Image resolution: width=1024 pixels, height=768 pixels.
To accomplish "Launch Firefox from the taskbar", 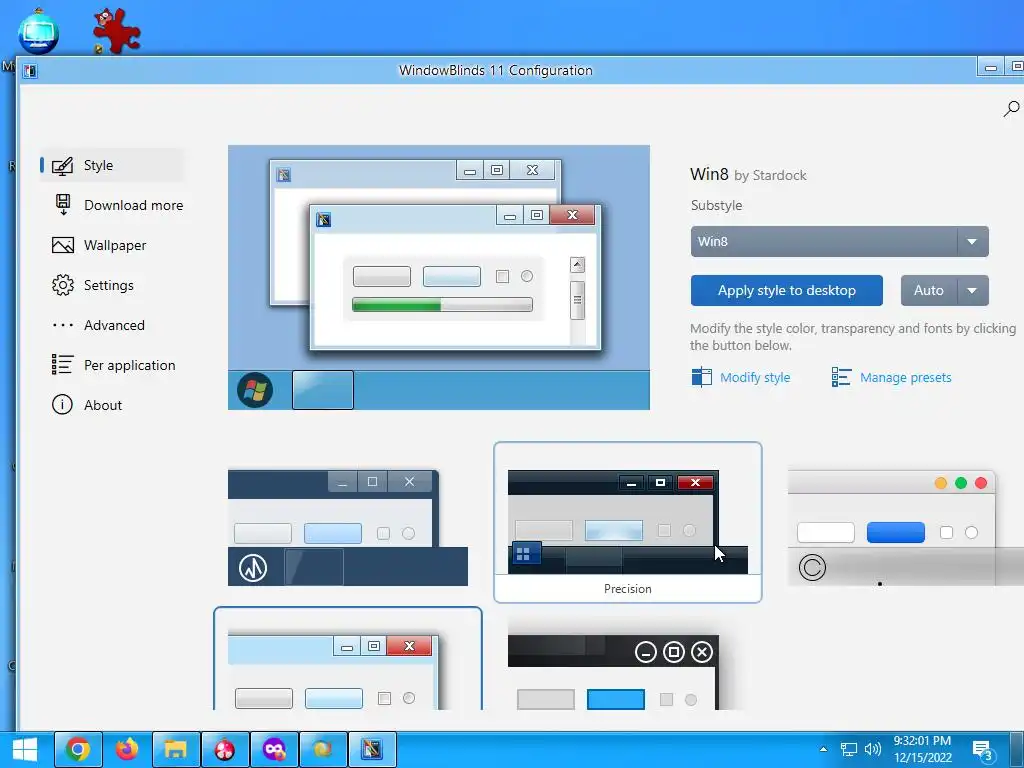I will click(127, 749).
